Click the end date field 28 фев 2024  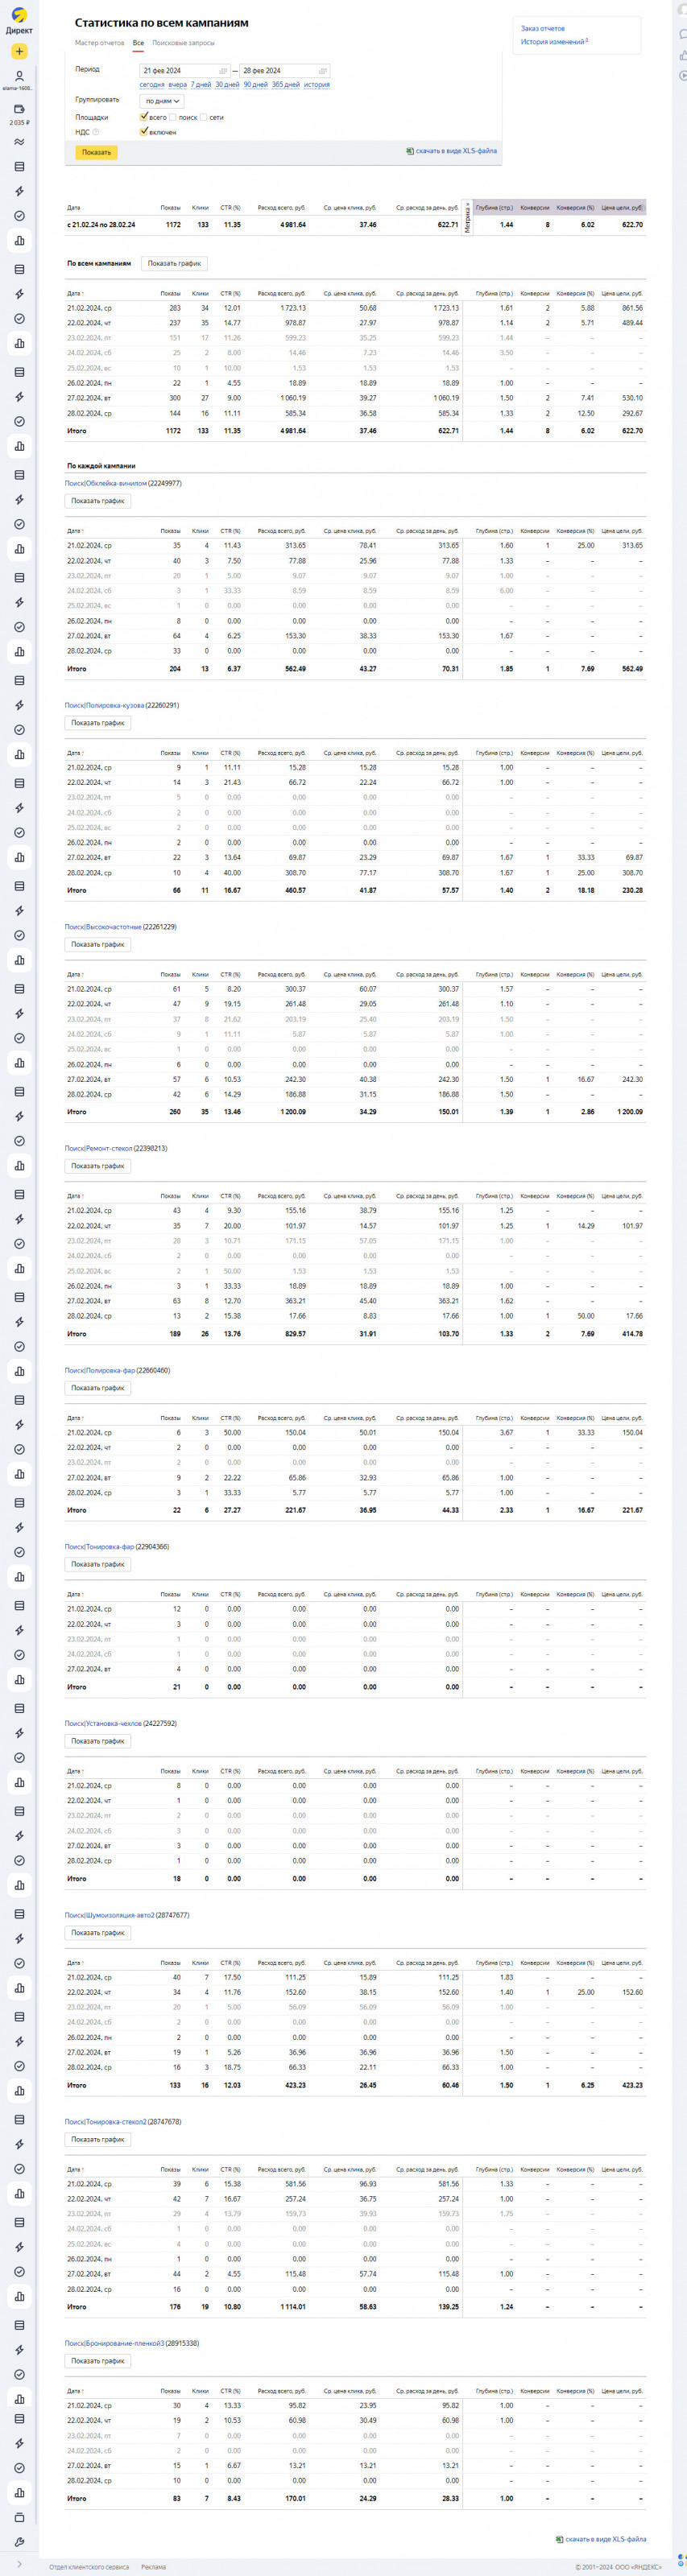[285, 71]
